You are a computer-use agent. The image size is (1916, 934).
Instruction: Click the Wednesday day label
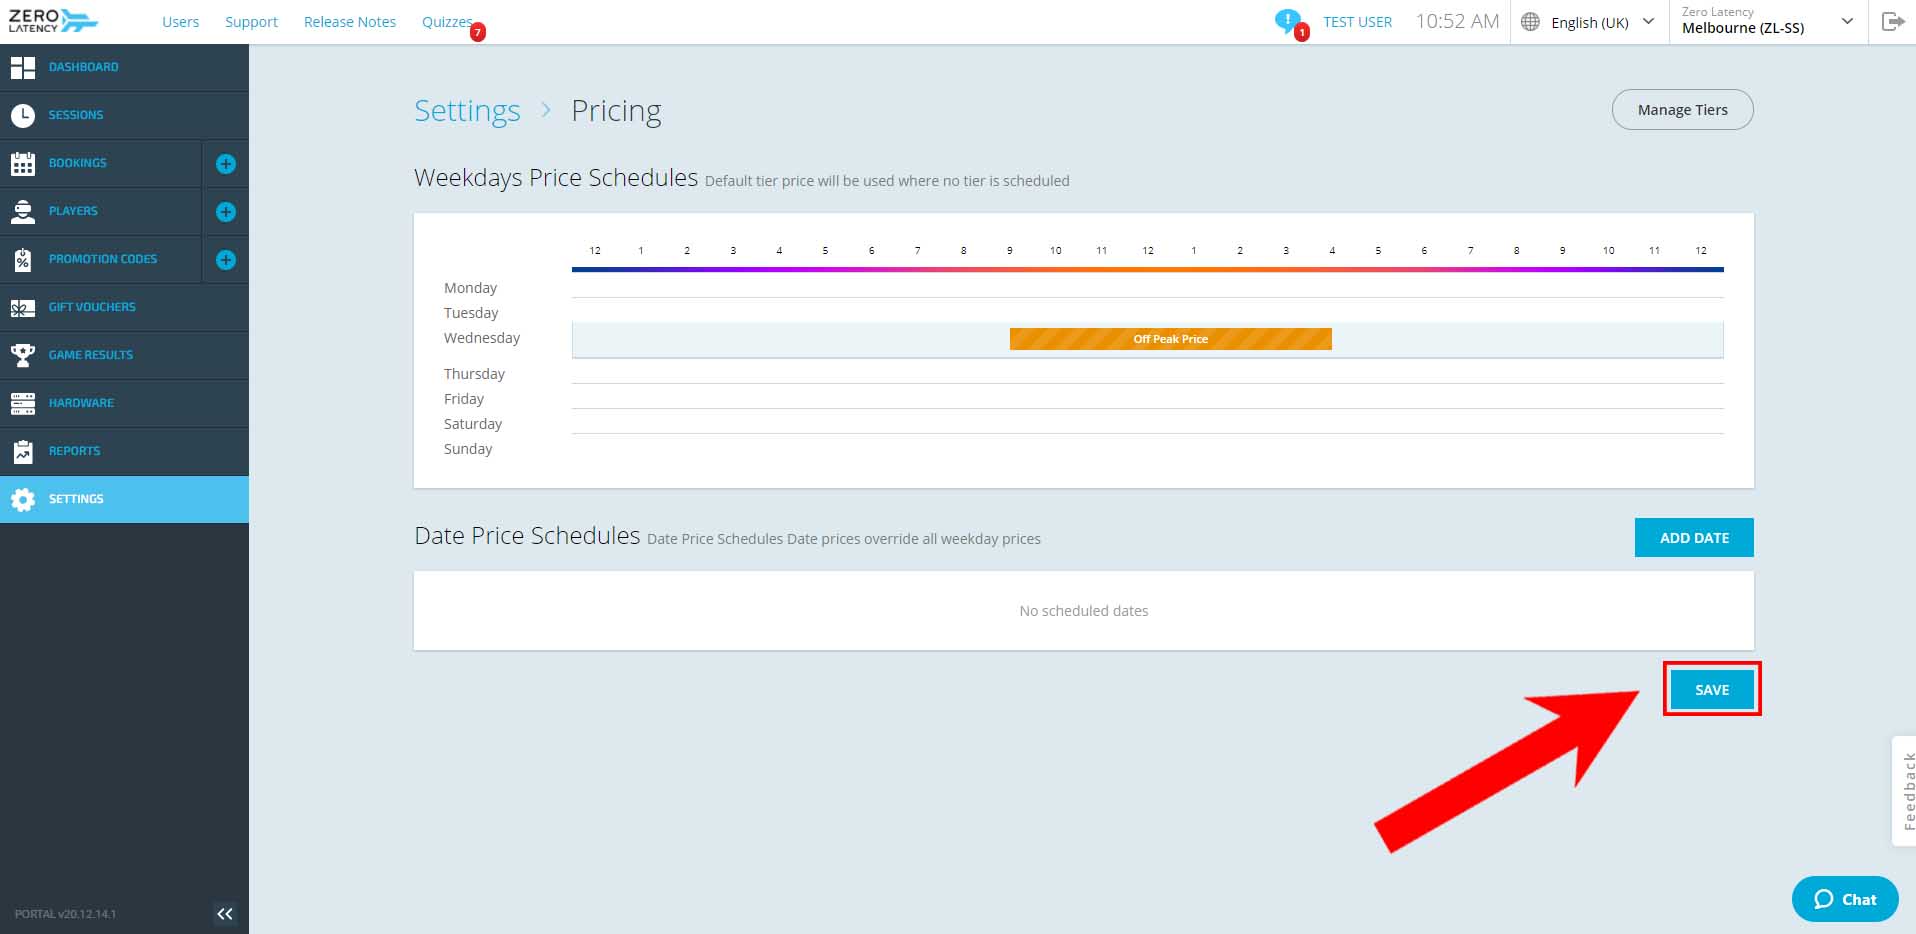tap(482, 338)
